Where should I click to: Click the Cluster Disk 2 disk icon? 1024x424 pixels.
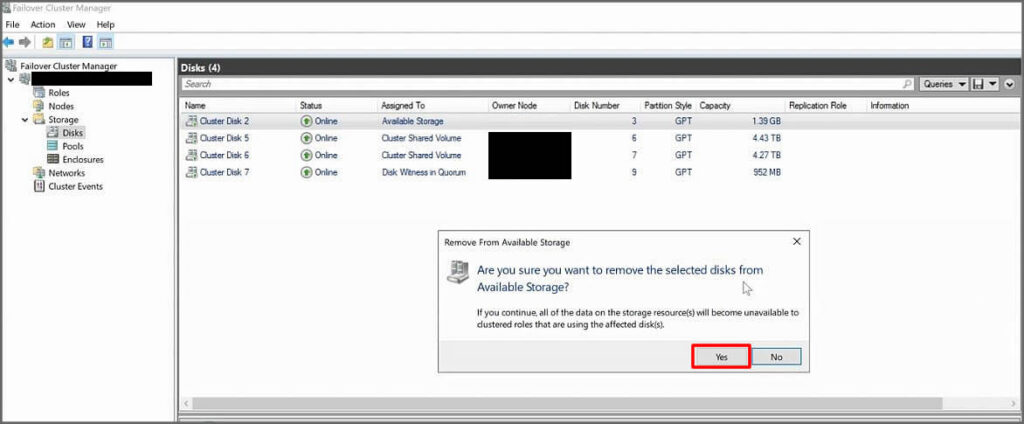click(x=191, y=121)
